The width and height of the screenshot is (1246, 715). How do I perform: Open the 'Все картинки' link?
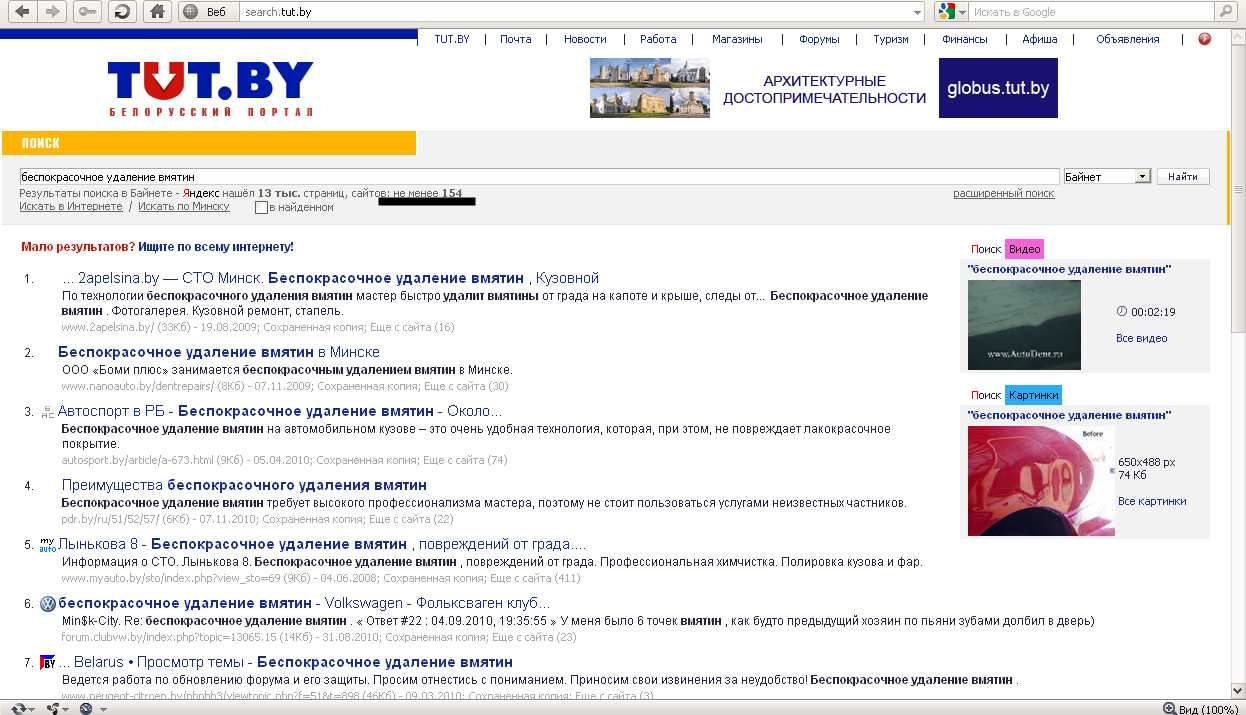(x=1152, y=501)
